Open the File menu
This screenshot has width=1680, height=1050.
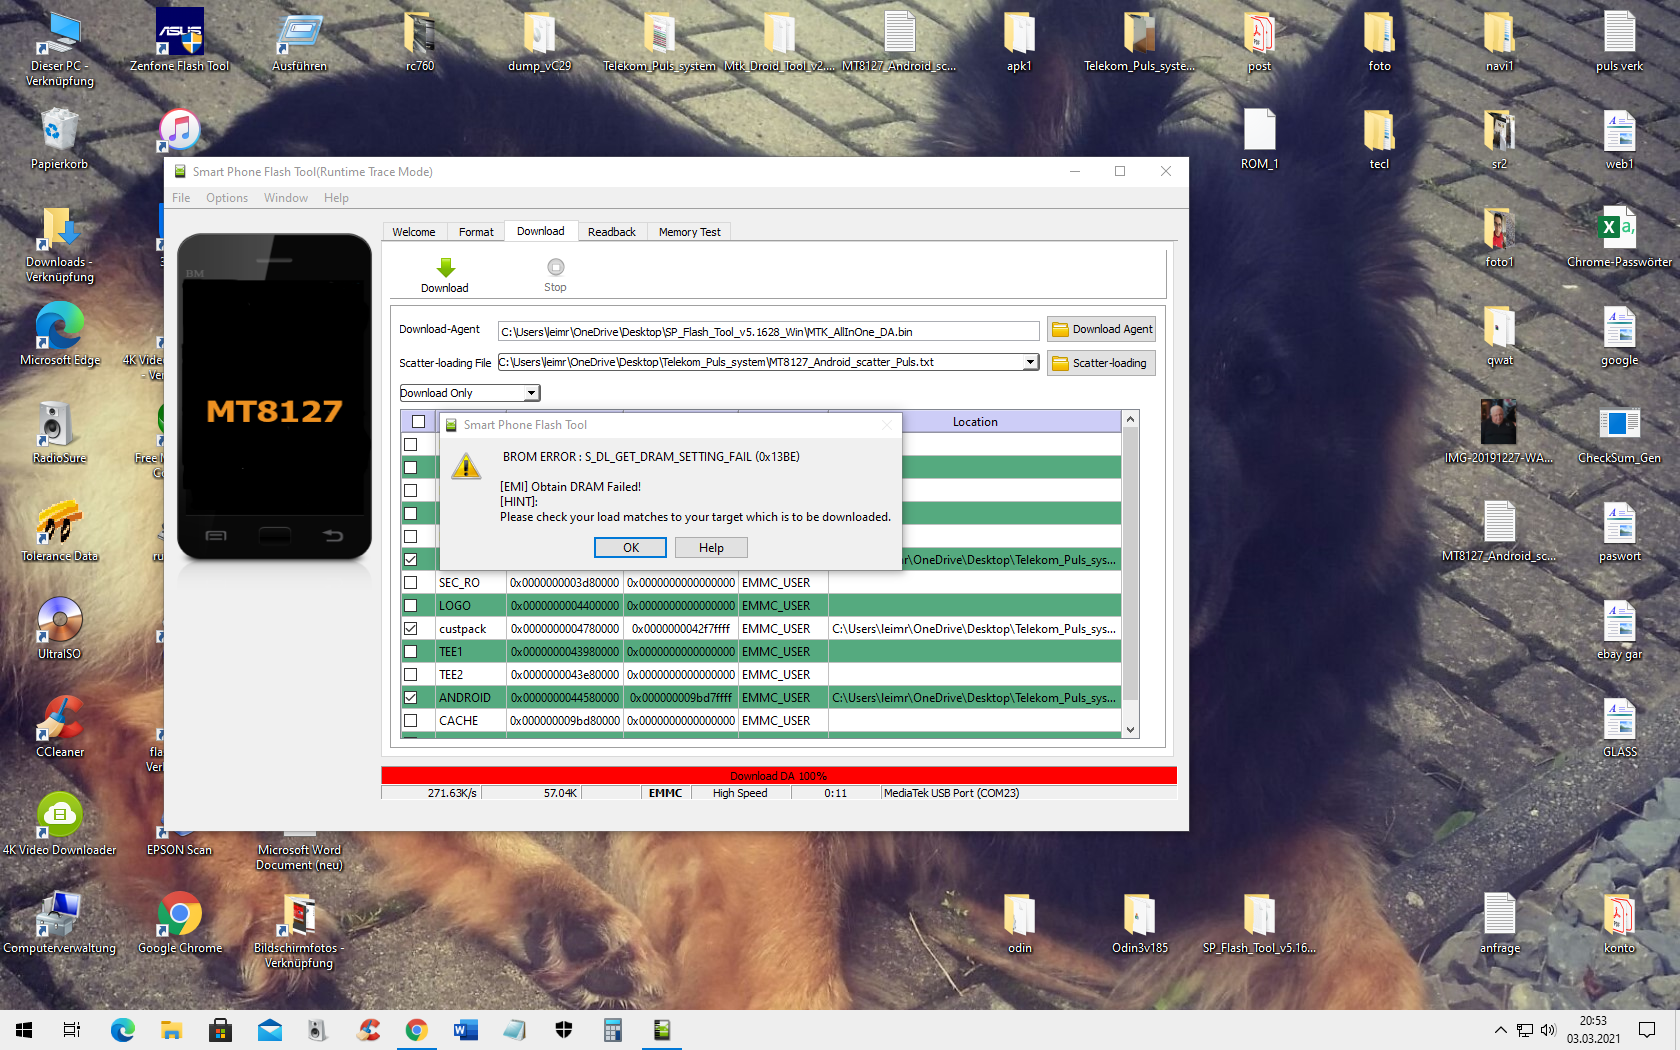[181, 198]
